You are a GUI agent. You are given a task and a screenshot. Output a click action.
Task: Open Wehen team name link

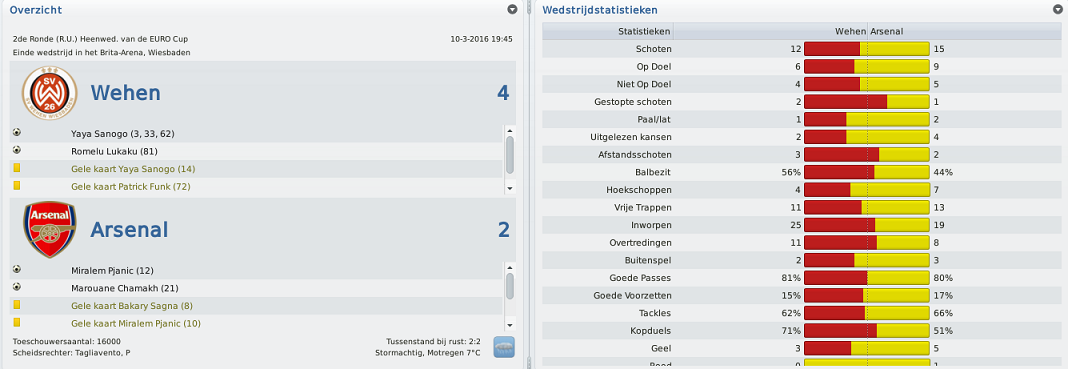pyautogui.click(x=125, y=93)
